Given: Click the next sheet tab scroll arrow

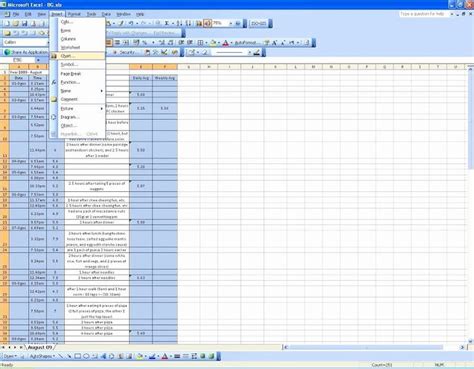Looking at the screenshot, I should (15, 347).
